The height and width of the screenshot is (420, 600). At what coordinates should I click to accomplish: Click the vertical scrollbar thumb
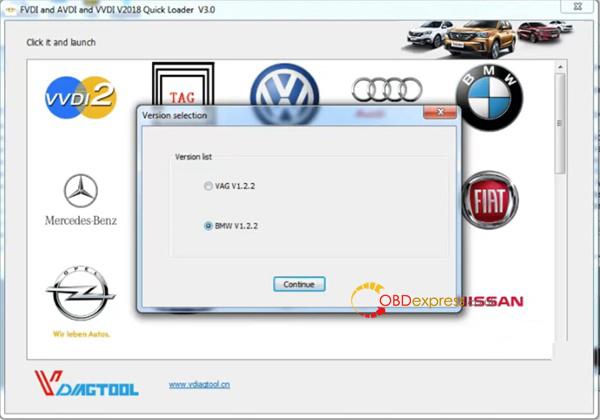560,123
